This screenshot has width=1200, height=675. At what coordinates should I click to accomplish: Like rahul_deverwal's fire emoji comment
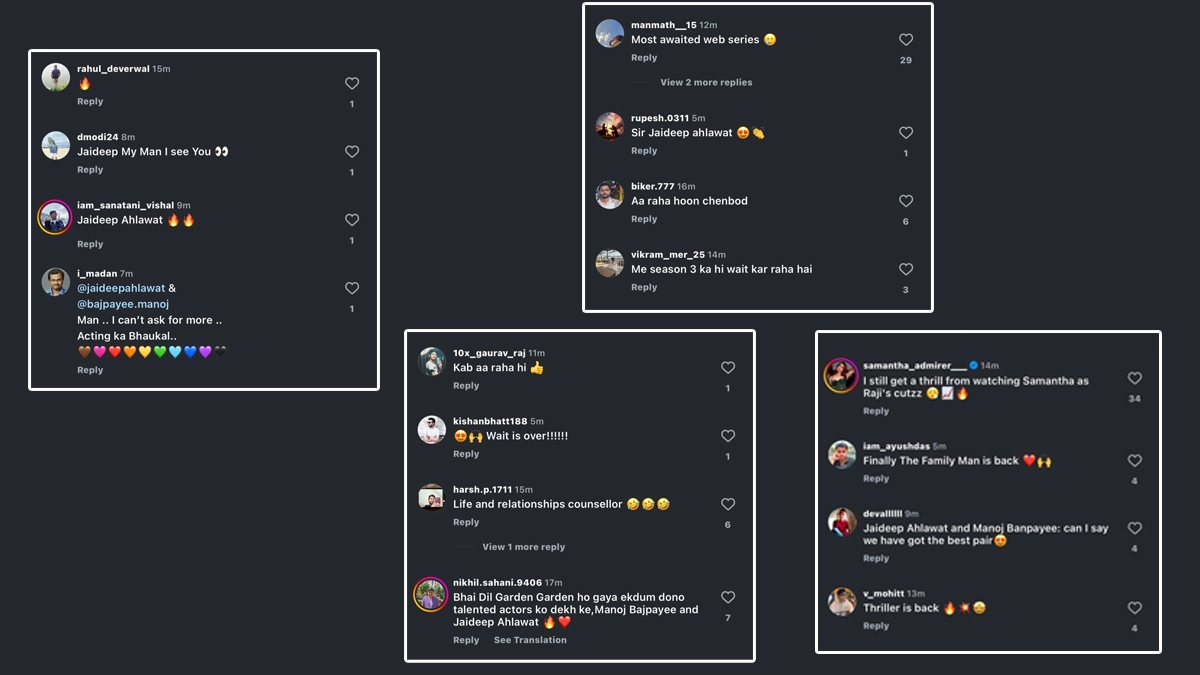[x=352, y=84]
